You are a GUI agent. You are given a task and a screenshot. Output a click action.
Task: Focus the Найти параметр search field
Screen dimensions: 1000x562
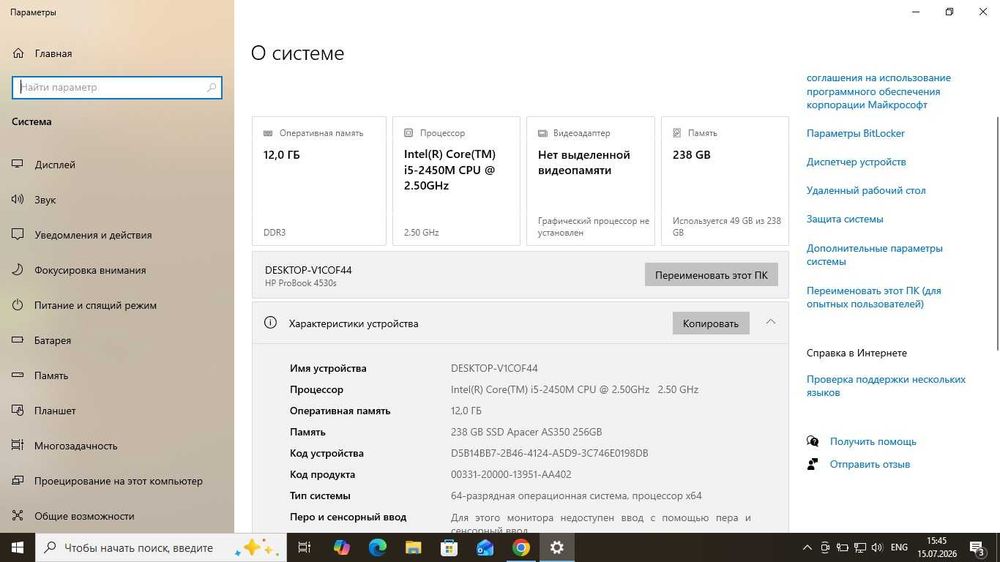pyautogui.click(x=117, y=87)
